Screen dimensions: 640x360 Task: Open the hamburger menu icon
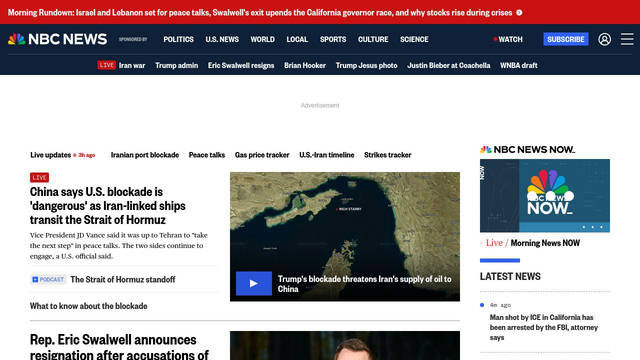[x=627, y=39]
